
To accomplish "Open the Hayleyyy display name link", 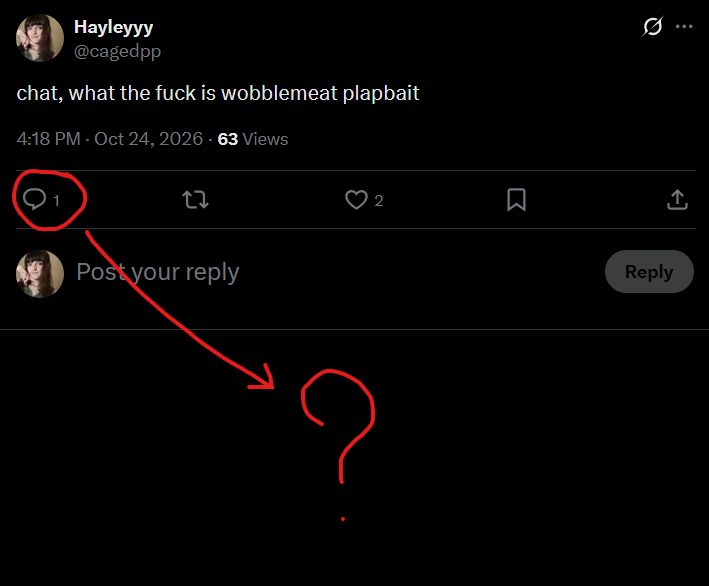I will (x=113, y=27).
